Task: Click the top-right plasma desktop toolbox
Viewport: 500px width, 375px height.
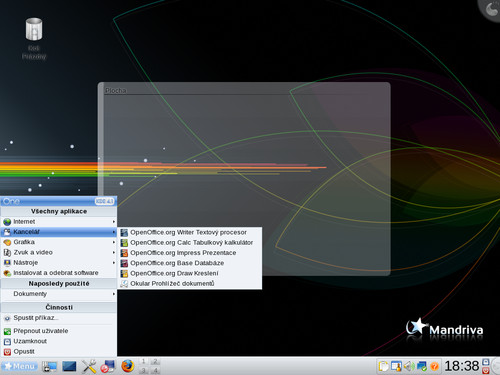Action: [x=491, y=9]
